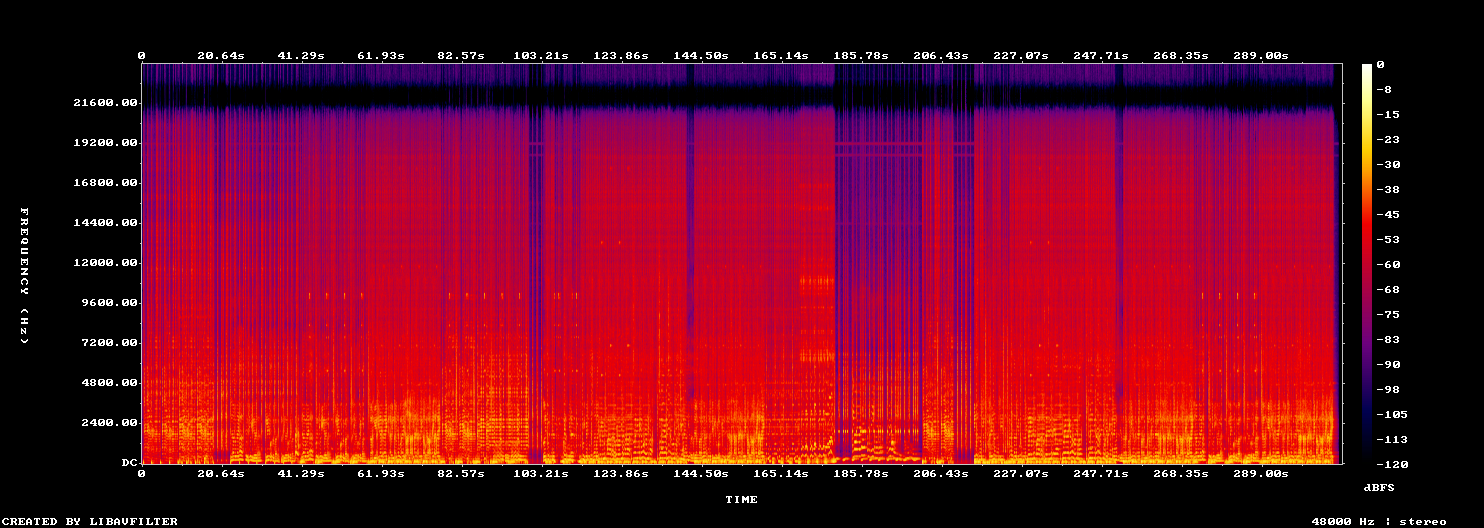This screenshot has height=528, width=1484.
Task: Click the 289.00s label on bottom time axis
Action: pyautogui.click(x=1260, y=472)
